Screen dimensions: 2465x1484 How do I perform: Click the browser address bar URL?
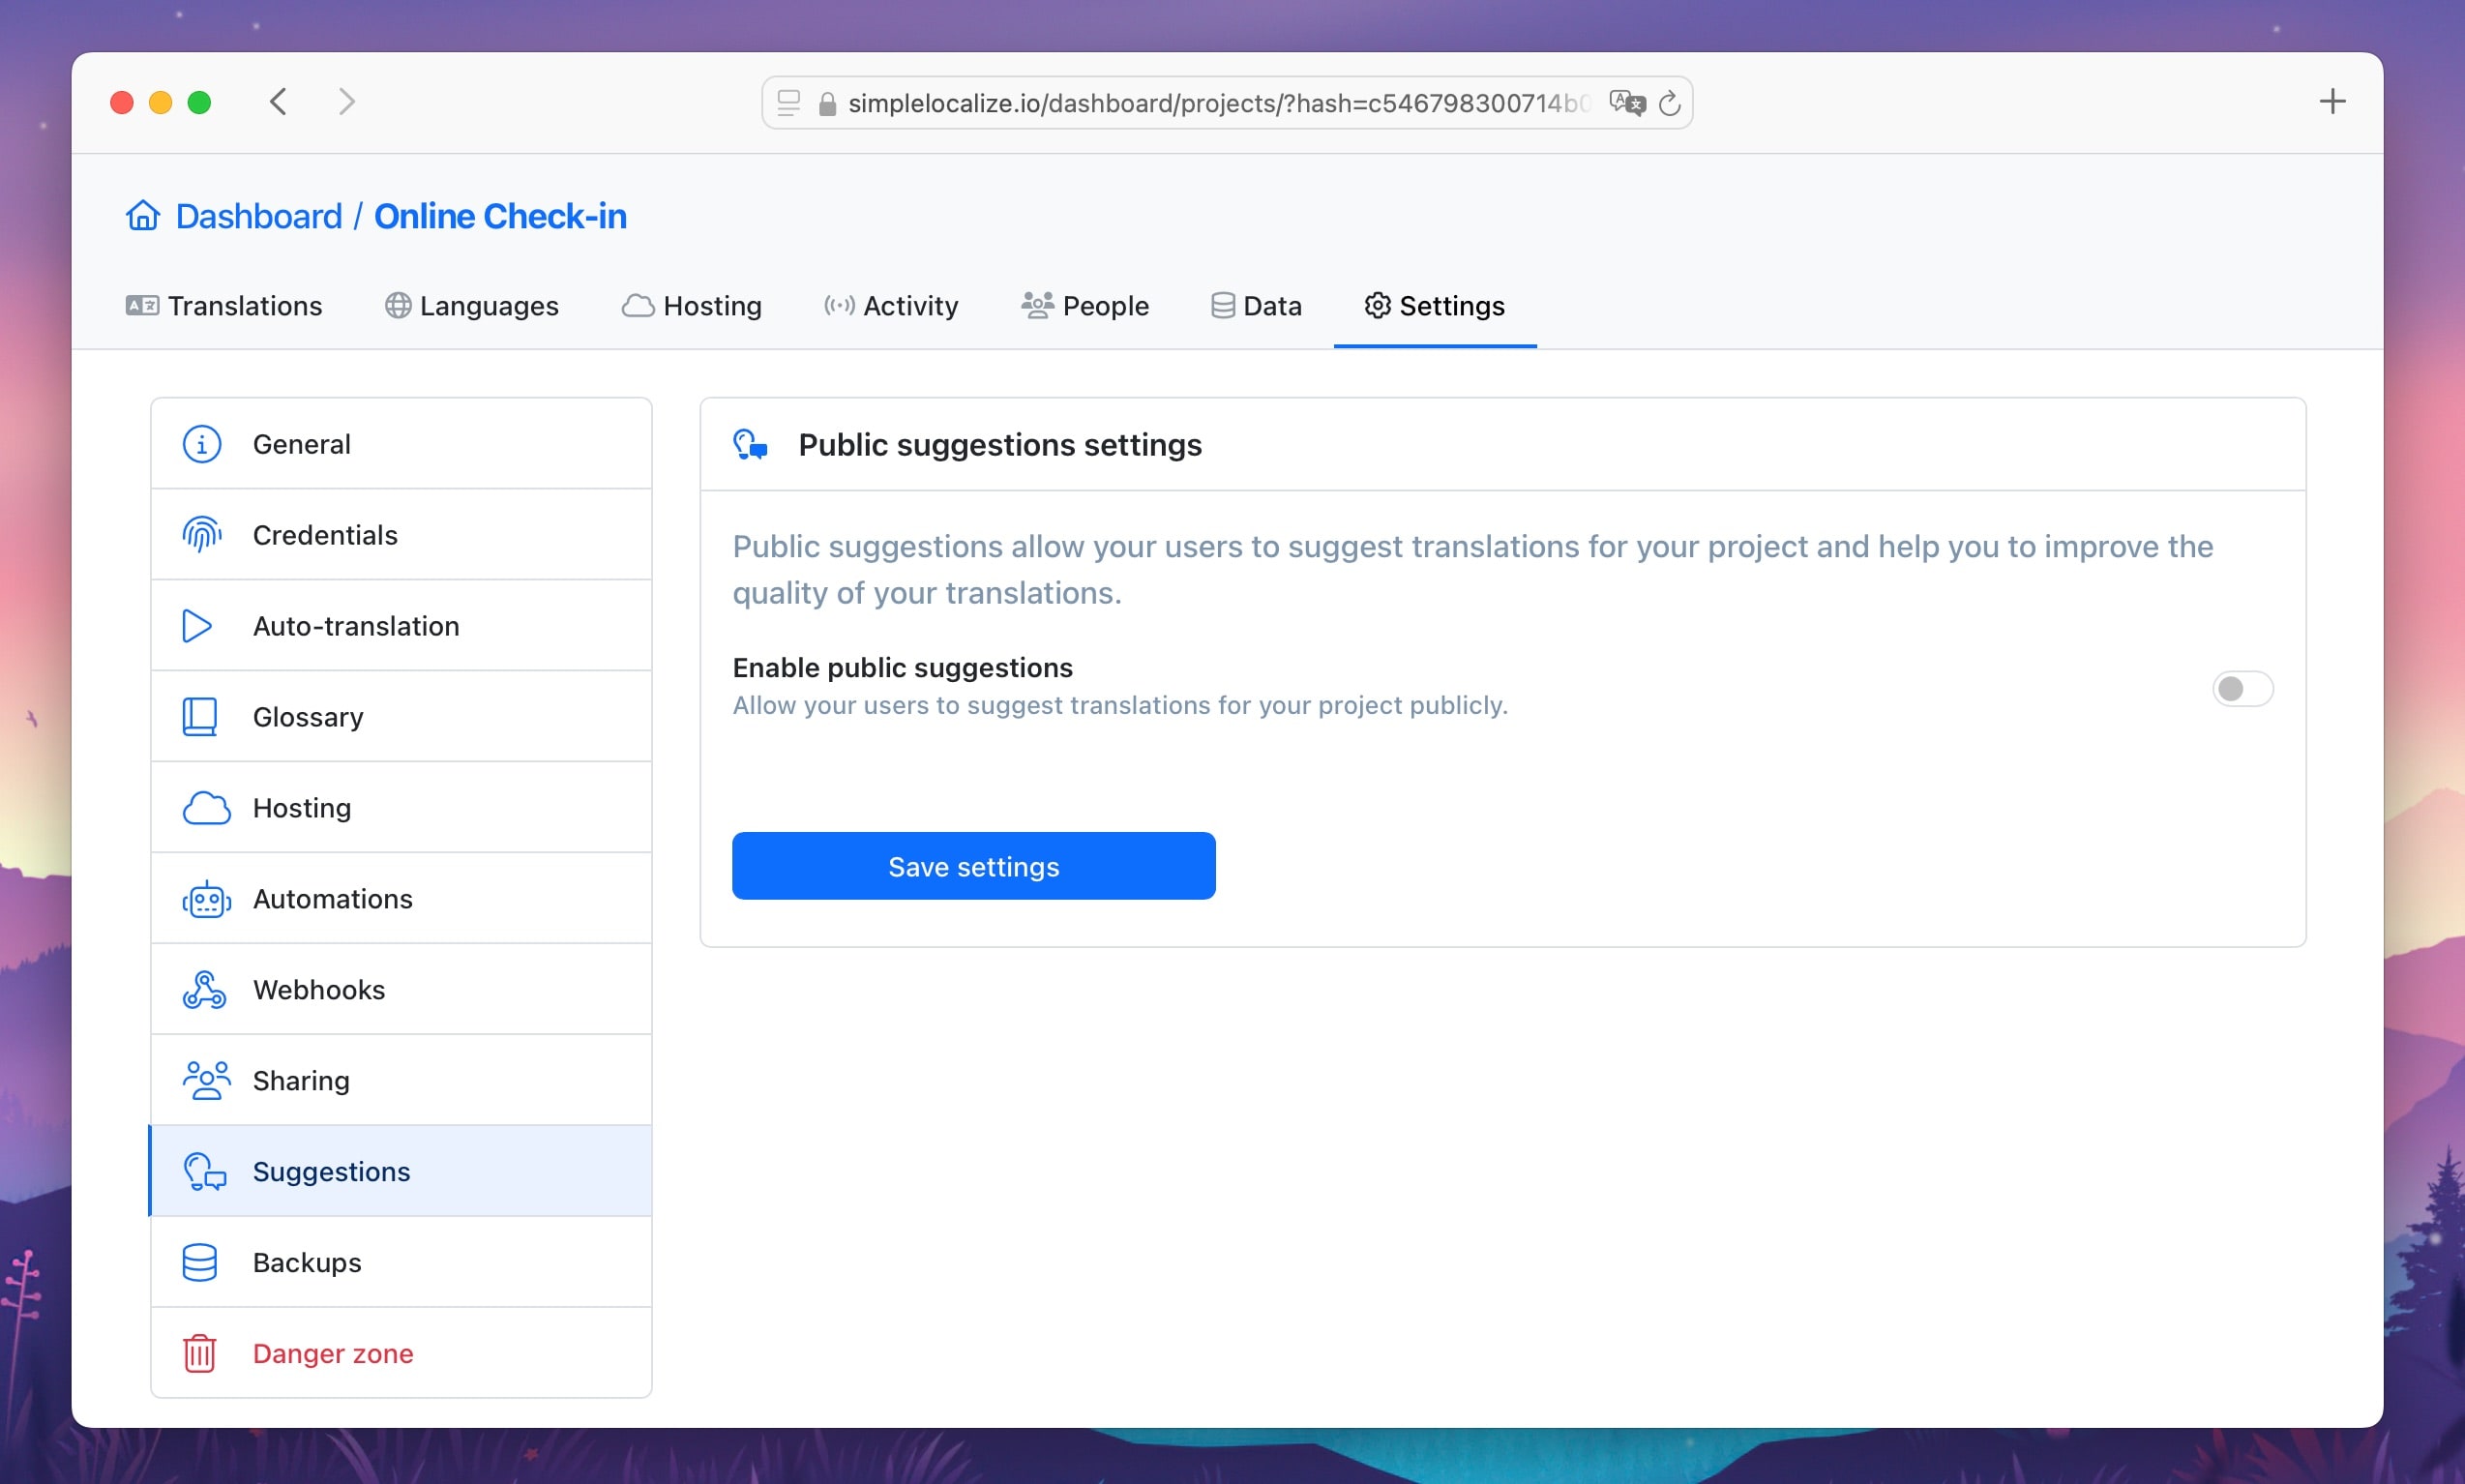pos(1219,103)
